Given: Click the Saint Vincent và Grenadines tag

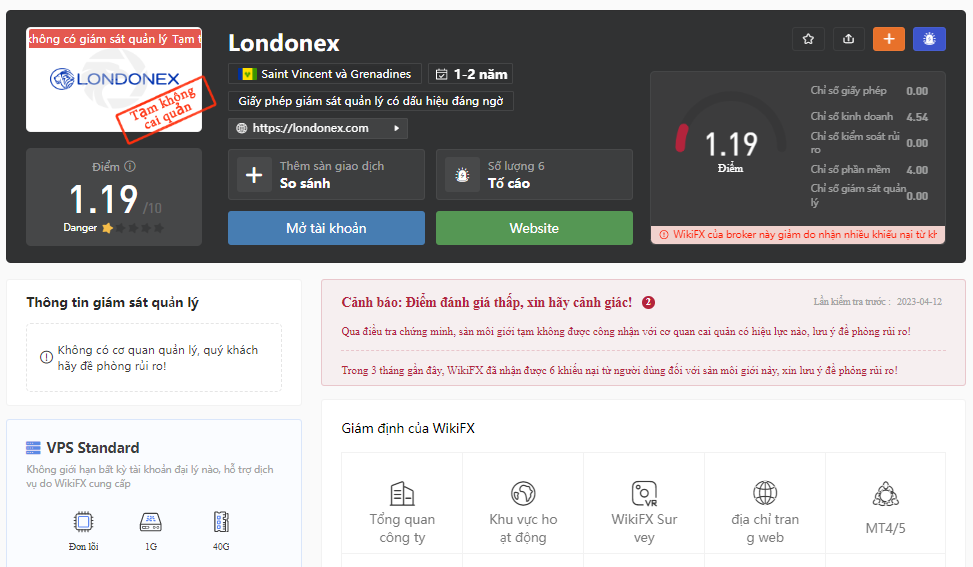Looking at the screenshot, I should click(325, 74).
